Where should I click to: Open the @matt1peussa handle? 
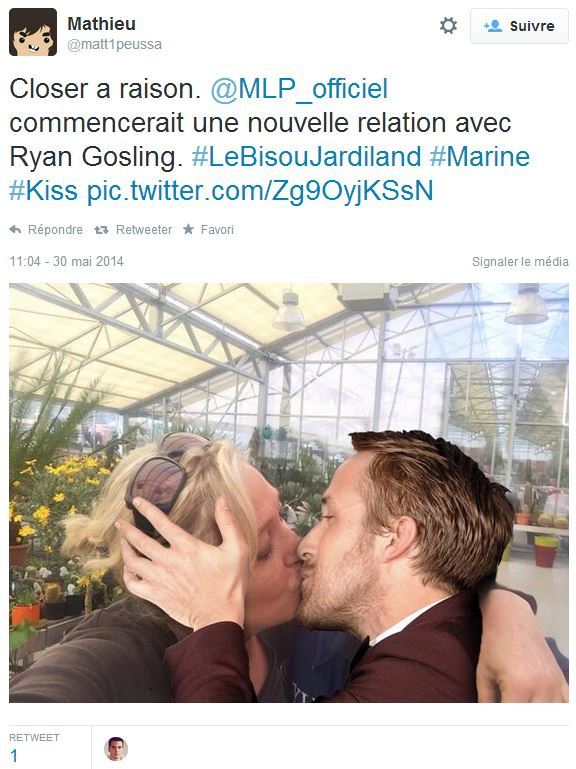point(114,45)
